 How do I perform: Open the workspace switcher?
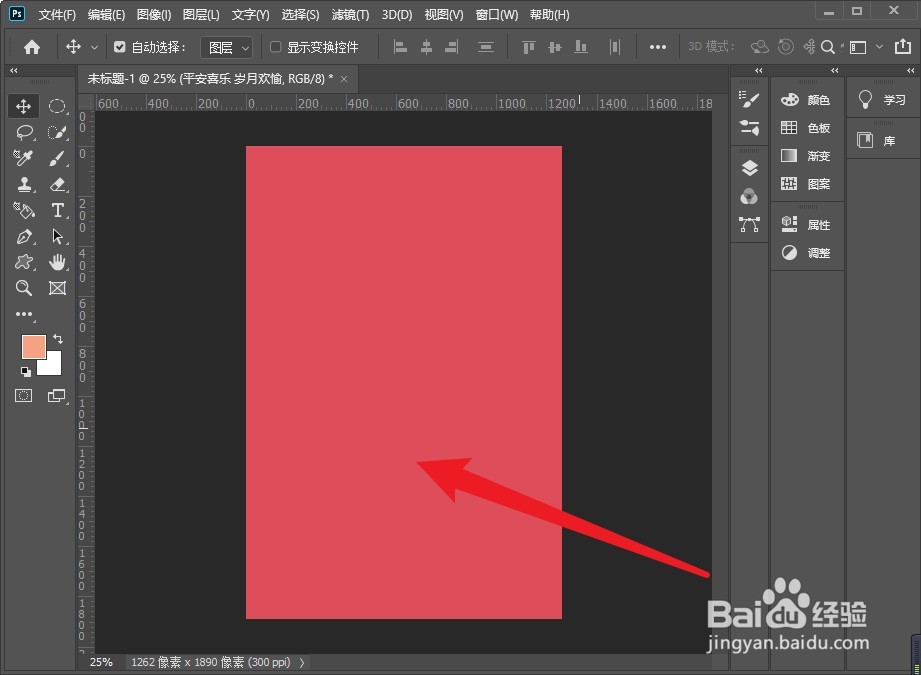click(x=866, y=47)
